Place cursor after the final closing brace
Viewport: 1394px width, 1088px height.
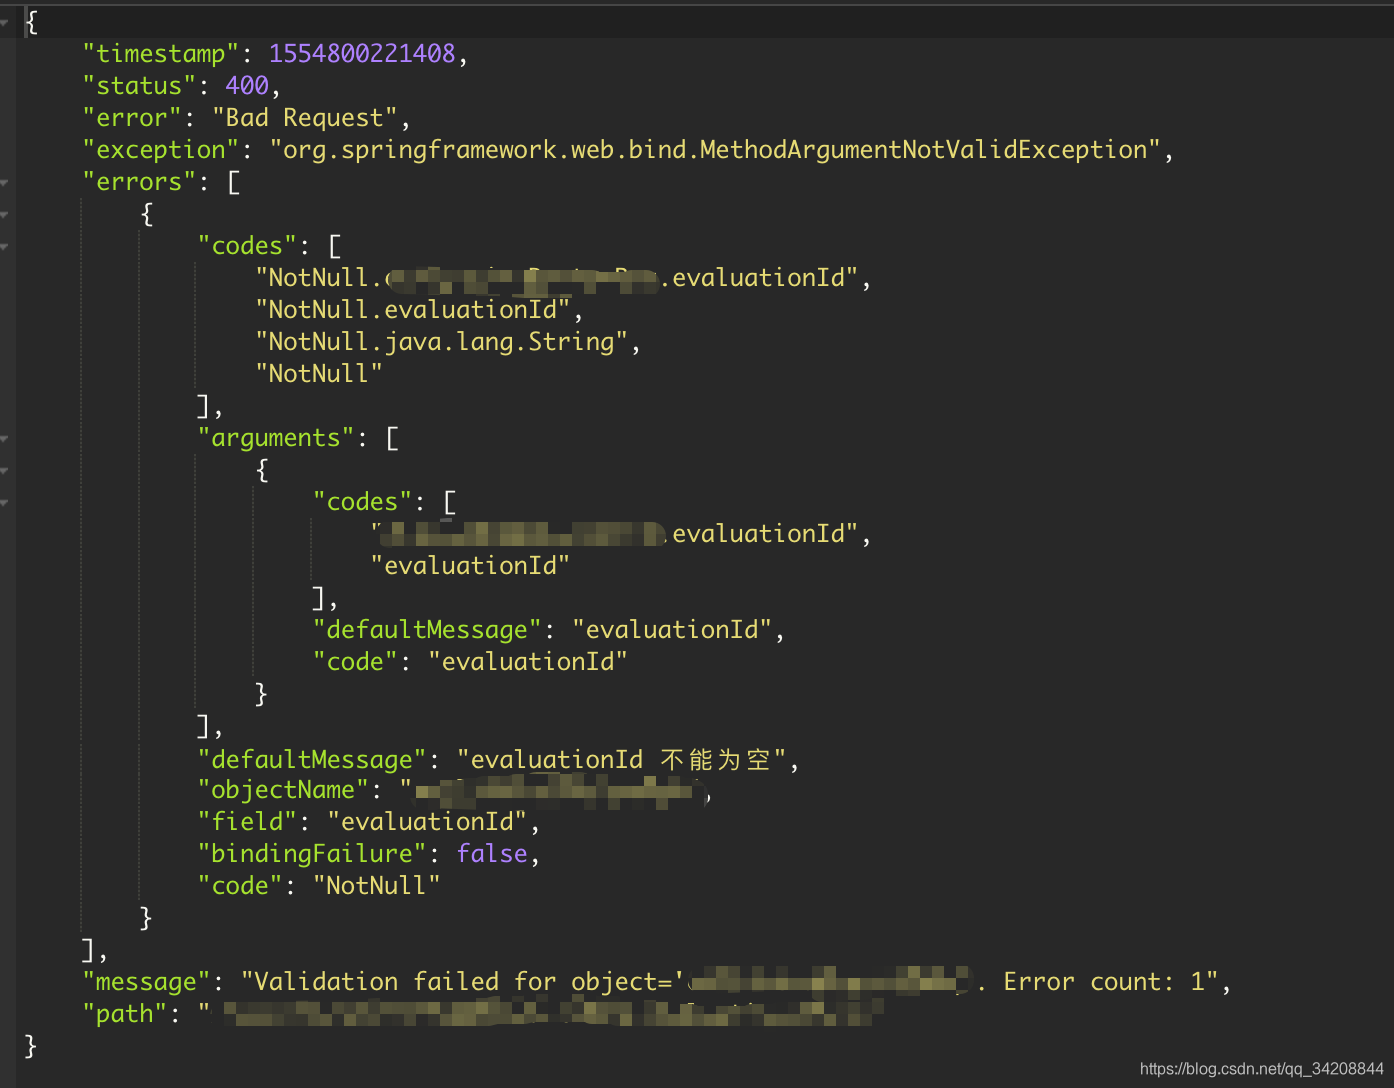pos(38,1046)
